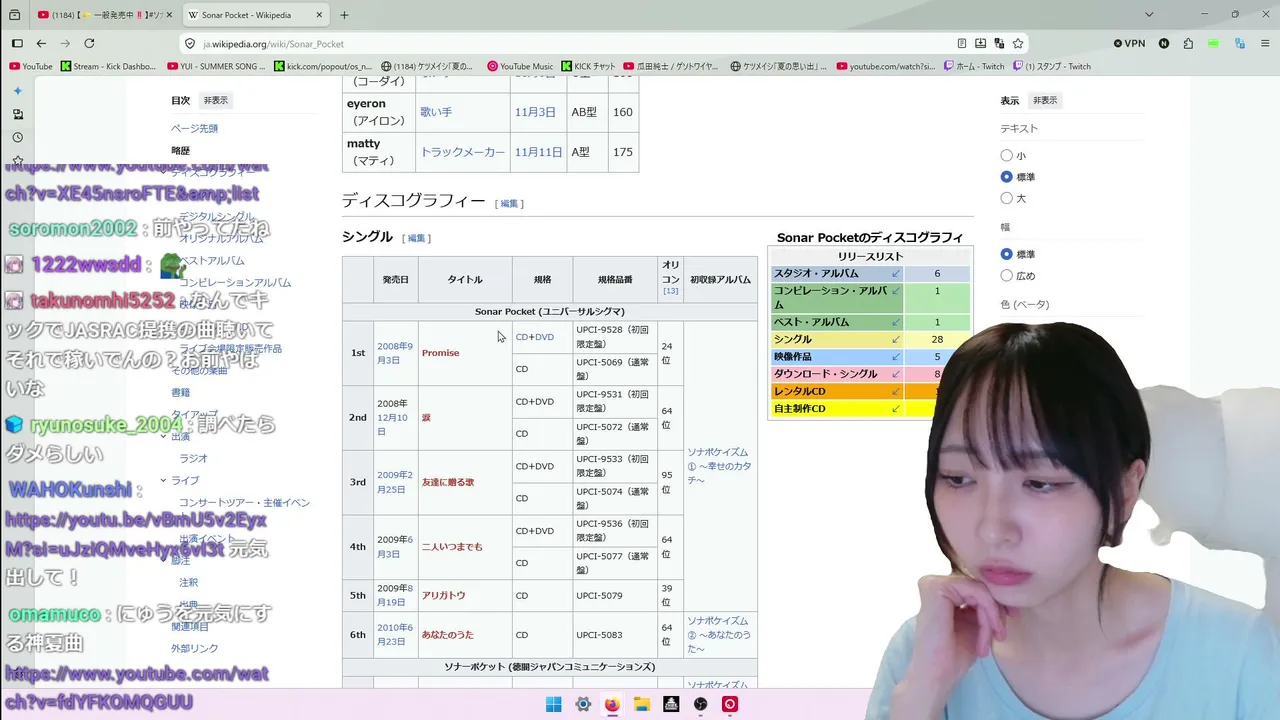Open a new tab with plus button
This screenshot has width=1280, height=720.
(344, 15)
